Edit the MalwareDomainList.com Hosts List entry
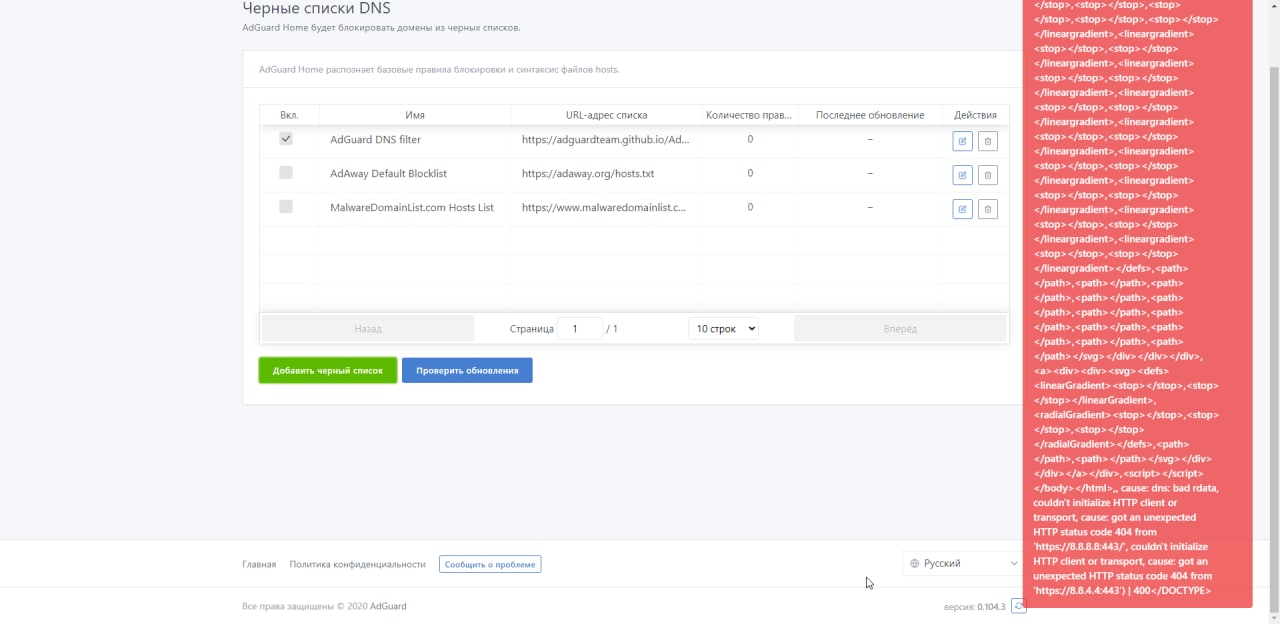The height and width of the screenshot is (624, 1280). coord(962,209)
